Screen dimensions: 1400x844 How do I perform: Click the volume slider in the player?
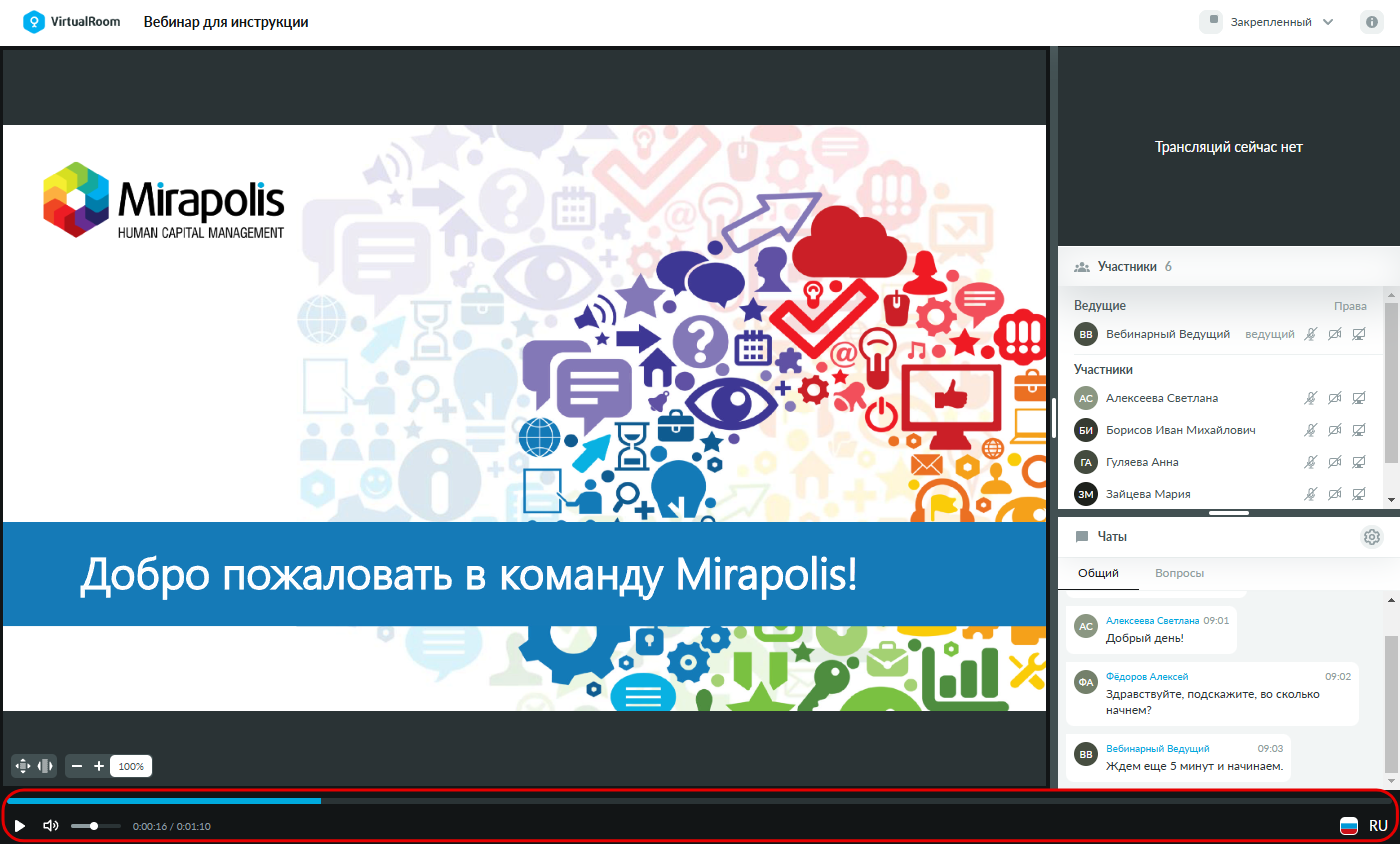pos(96,826)
